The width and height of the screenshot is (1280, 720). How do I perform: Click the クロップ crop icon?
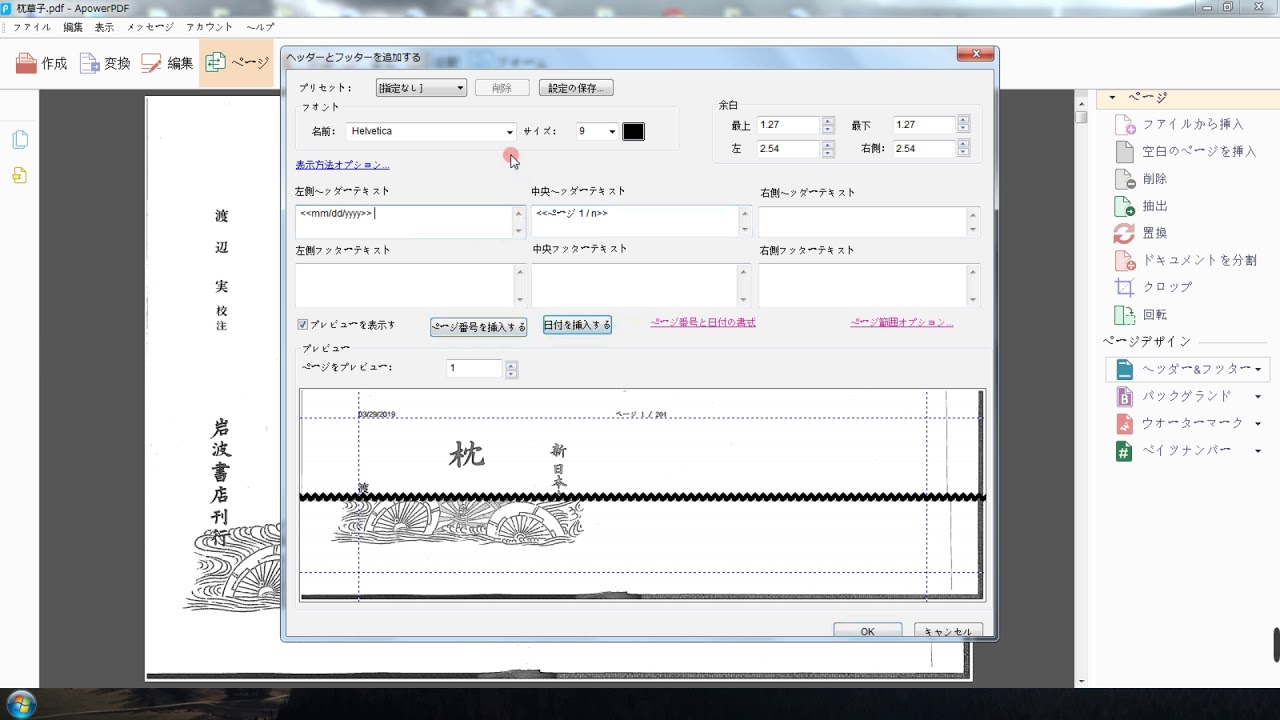(1125, 287)
